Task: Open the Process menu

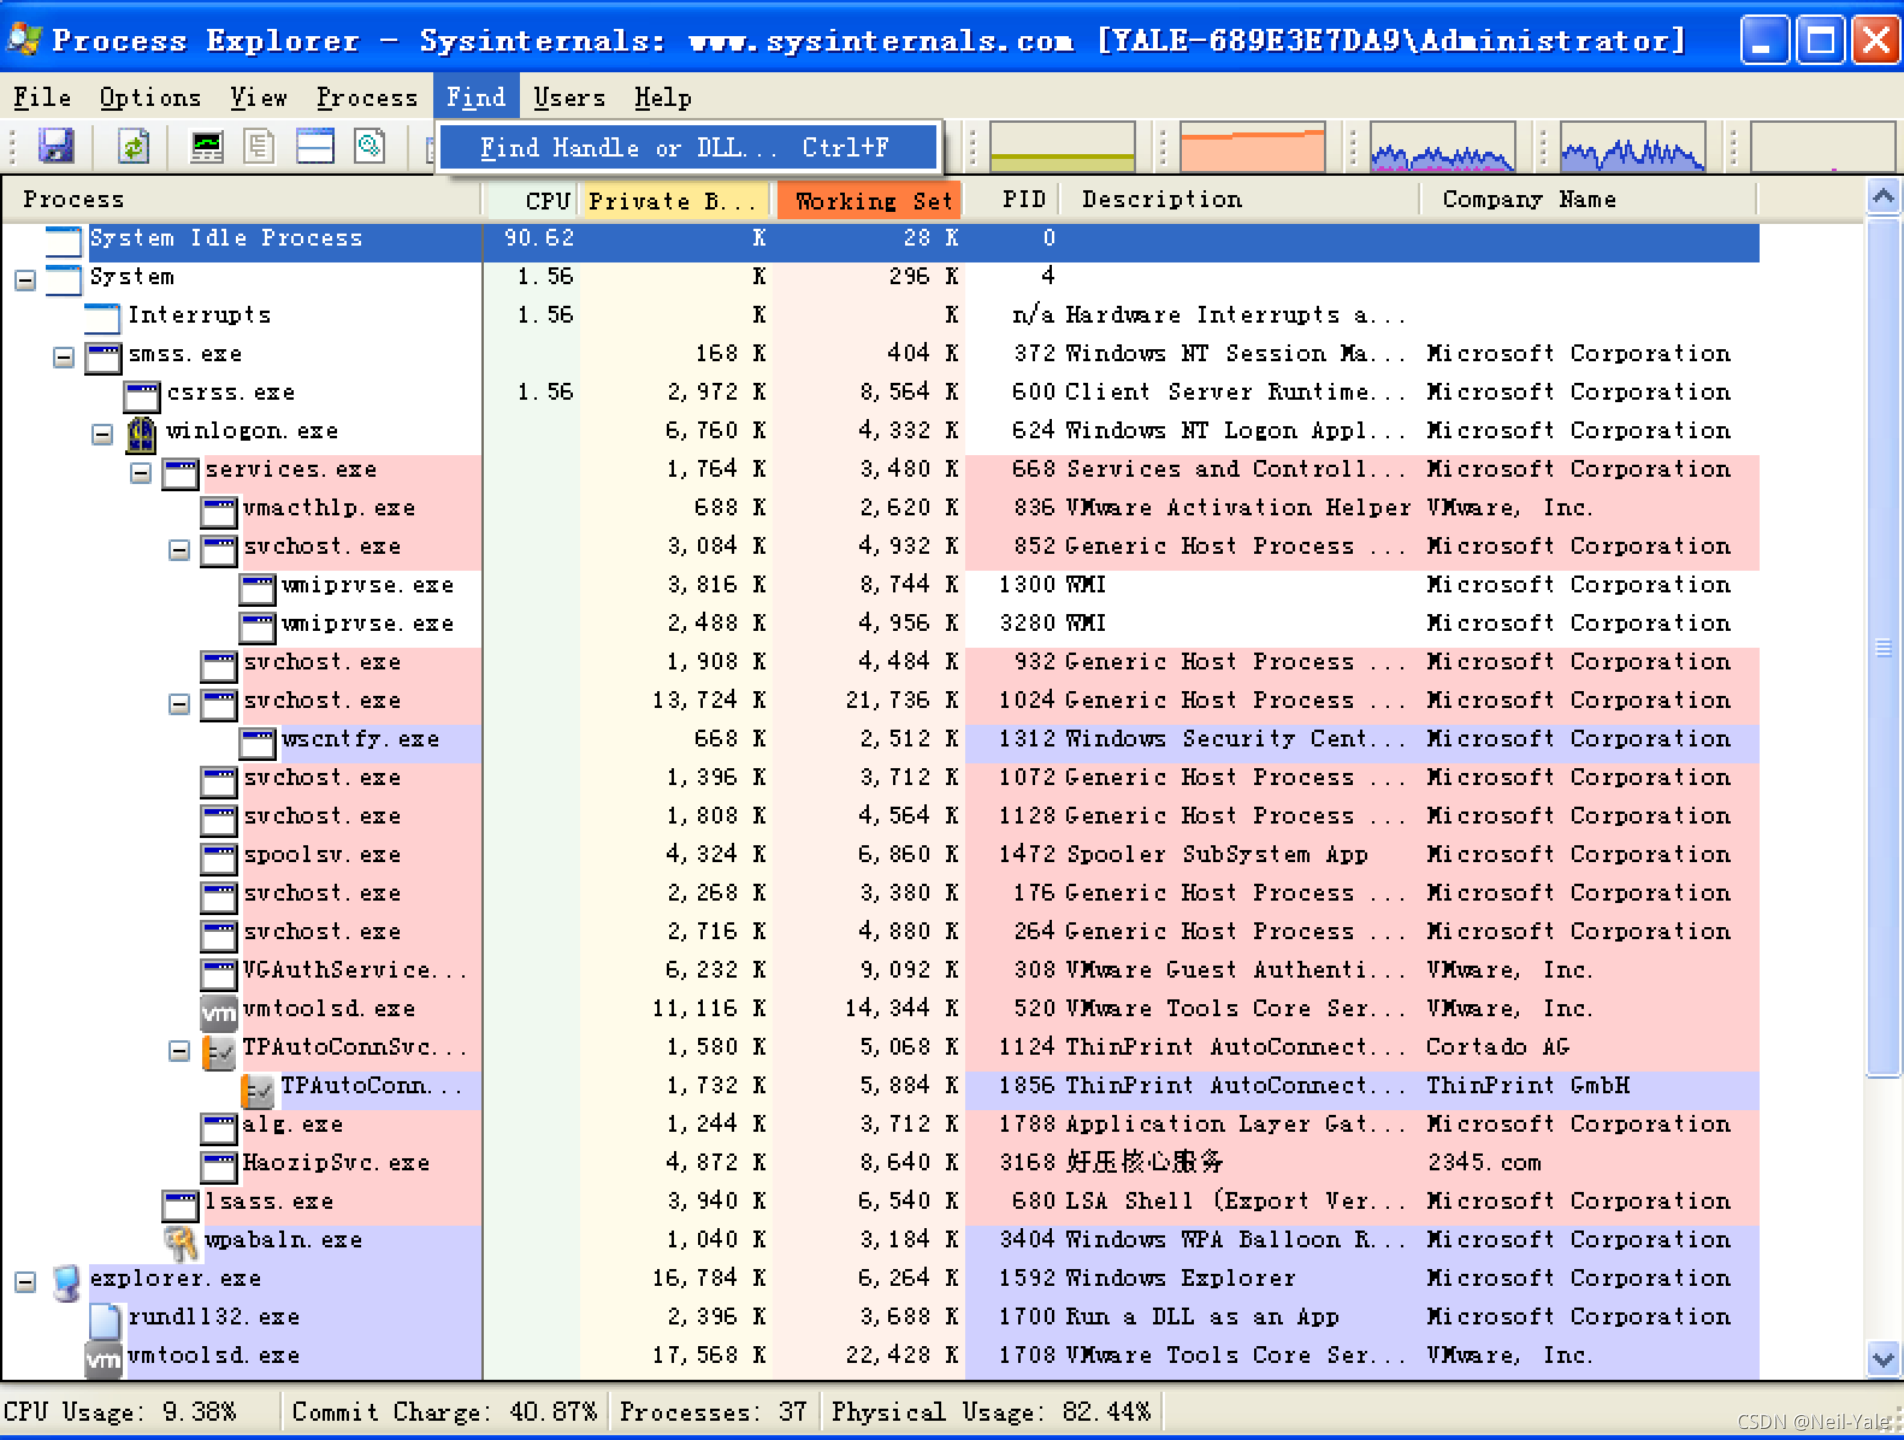Action: 367,97
